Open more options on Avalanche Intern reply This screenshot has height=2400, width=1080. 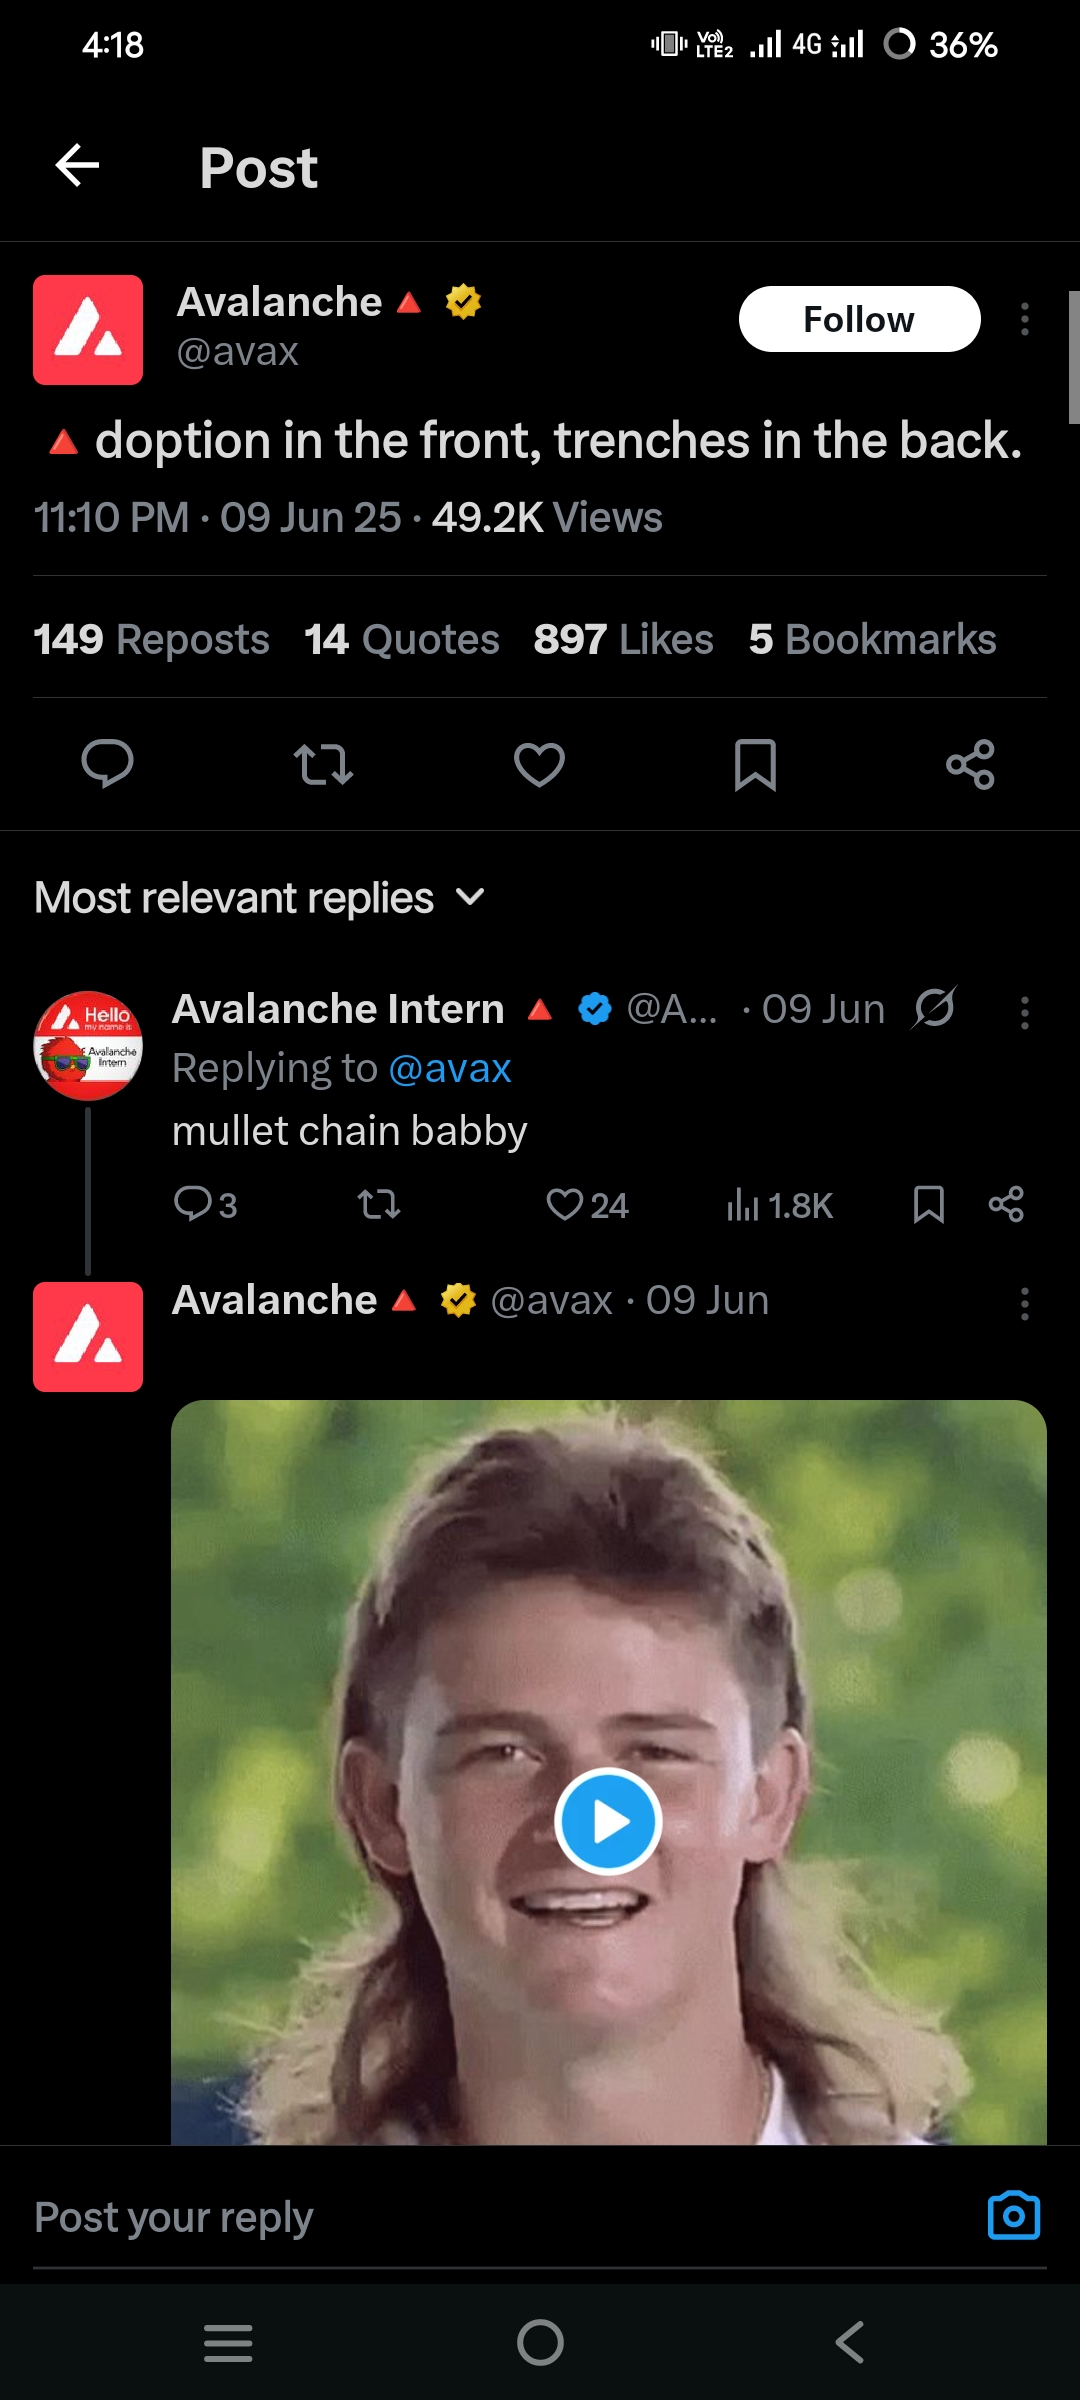pos(1024,1013)
